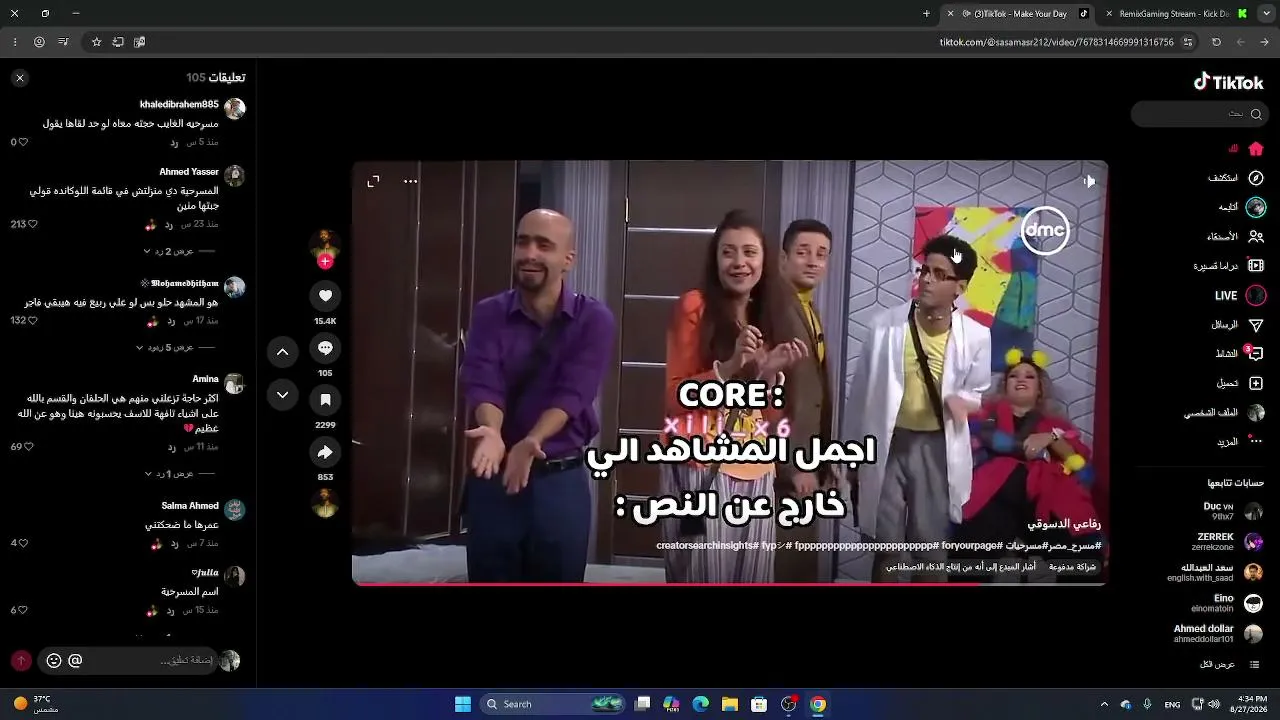Bookmark this page with the star icon

pyautogui.click(x=96, y=42)
